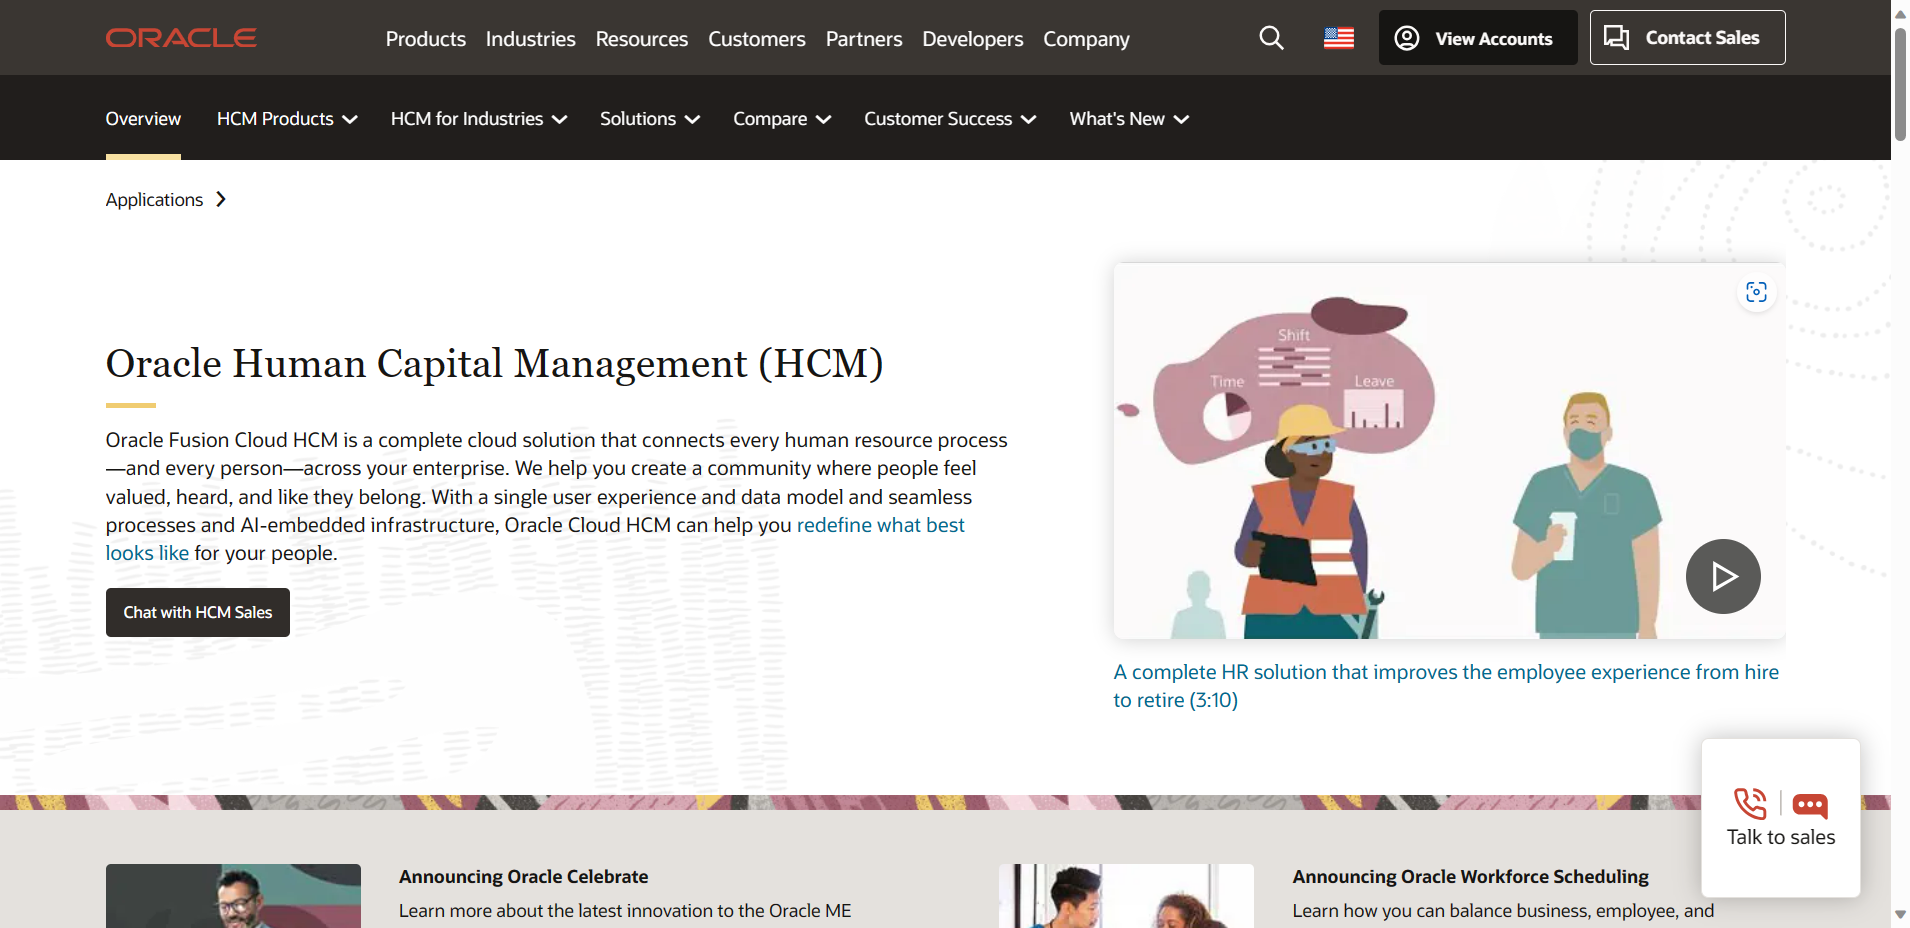Click the expand video fullscreen icon

(1756, 292)
